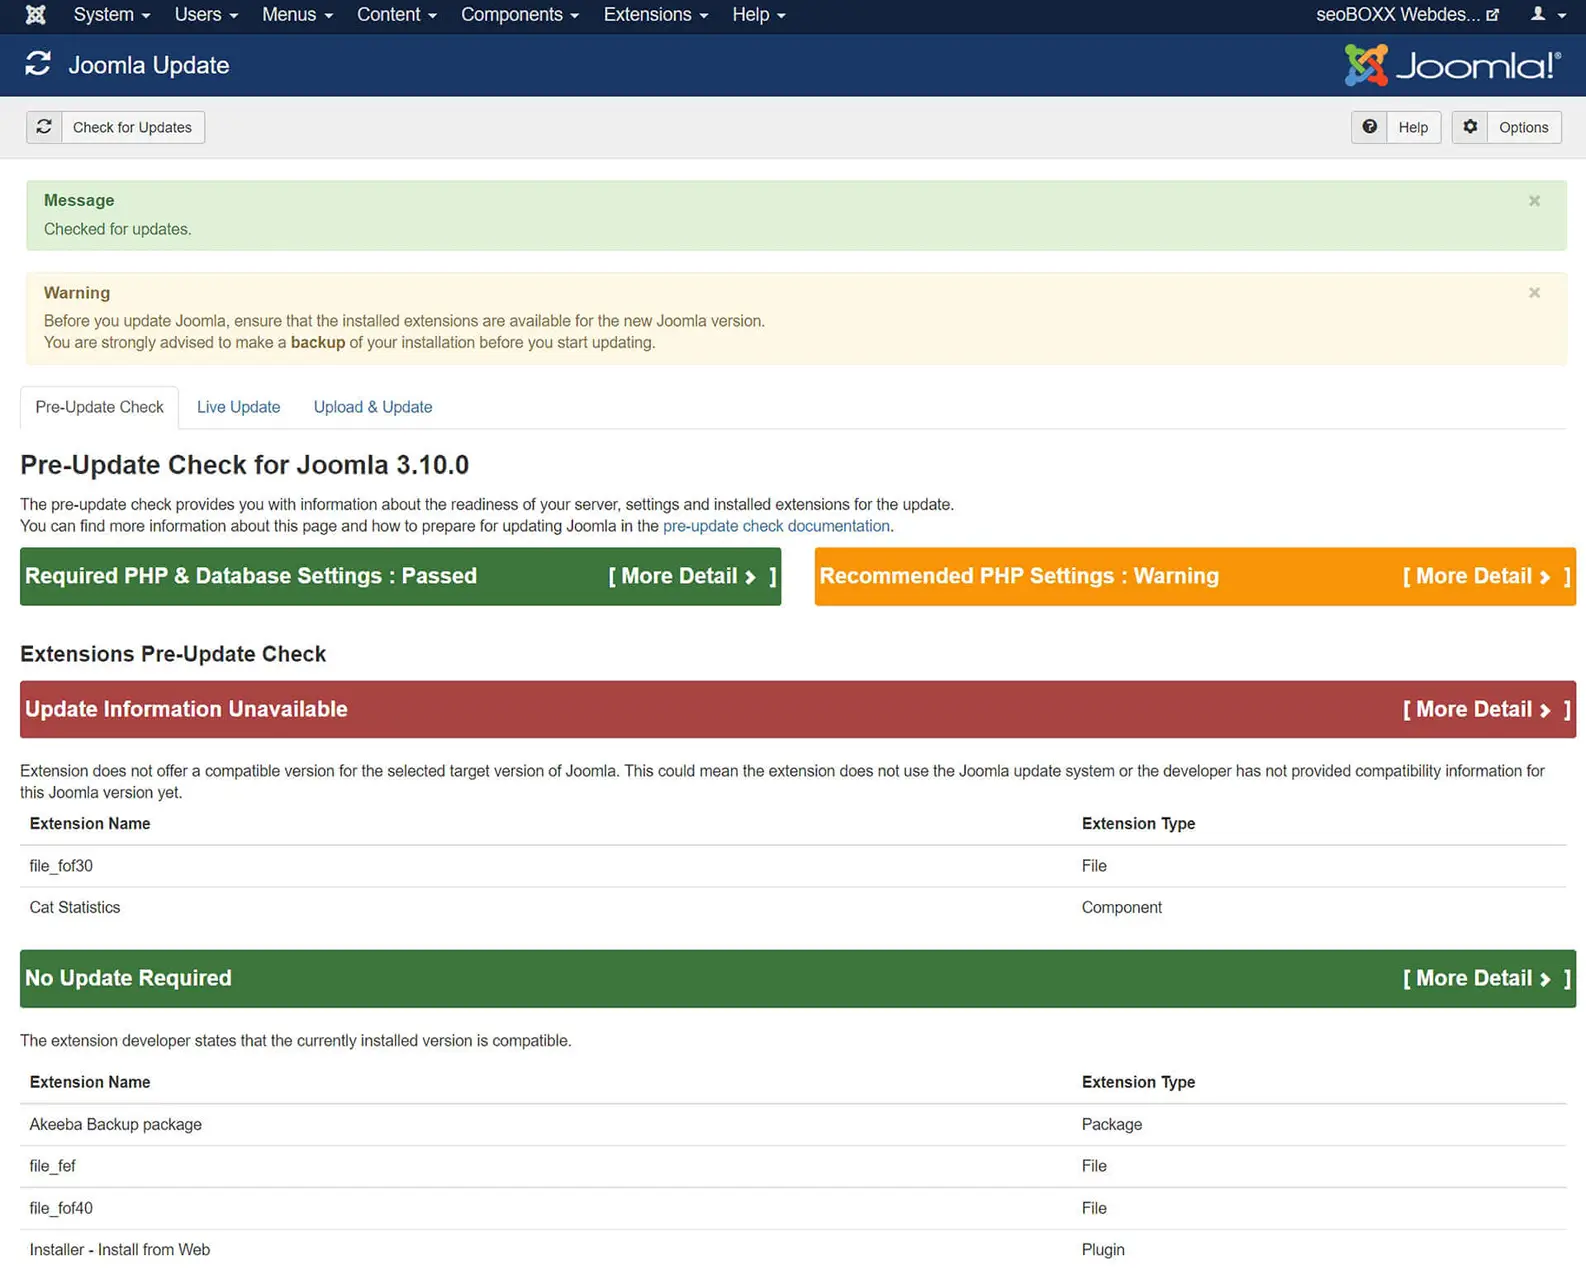The width and height of the screenshot is (1586, 1280).
Task: Click the Help toolbar button label
Action: tap(1413, 127)
